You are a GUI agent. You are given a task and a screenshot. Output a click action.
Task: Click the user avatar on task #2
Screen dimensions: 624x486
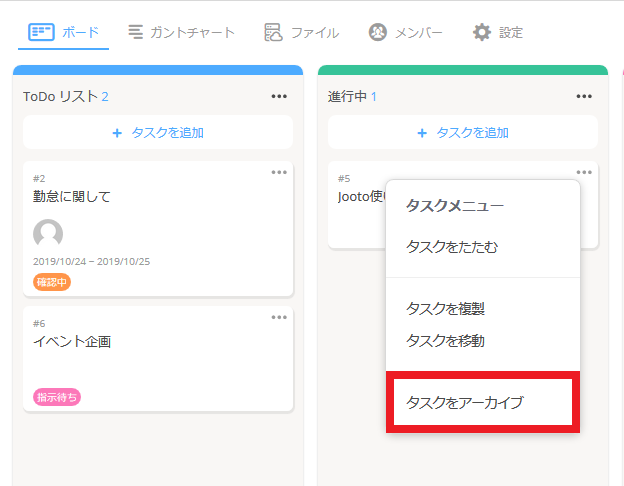[x=48, y=234]
